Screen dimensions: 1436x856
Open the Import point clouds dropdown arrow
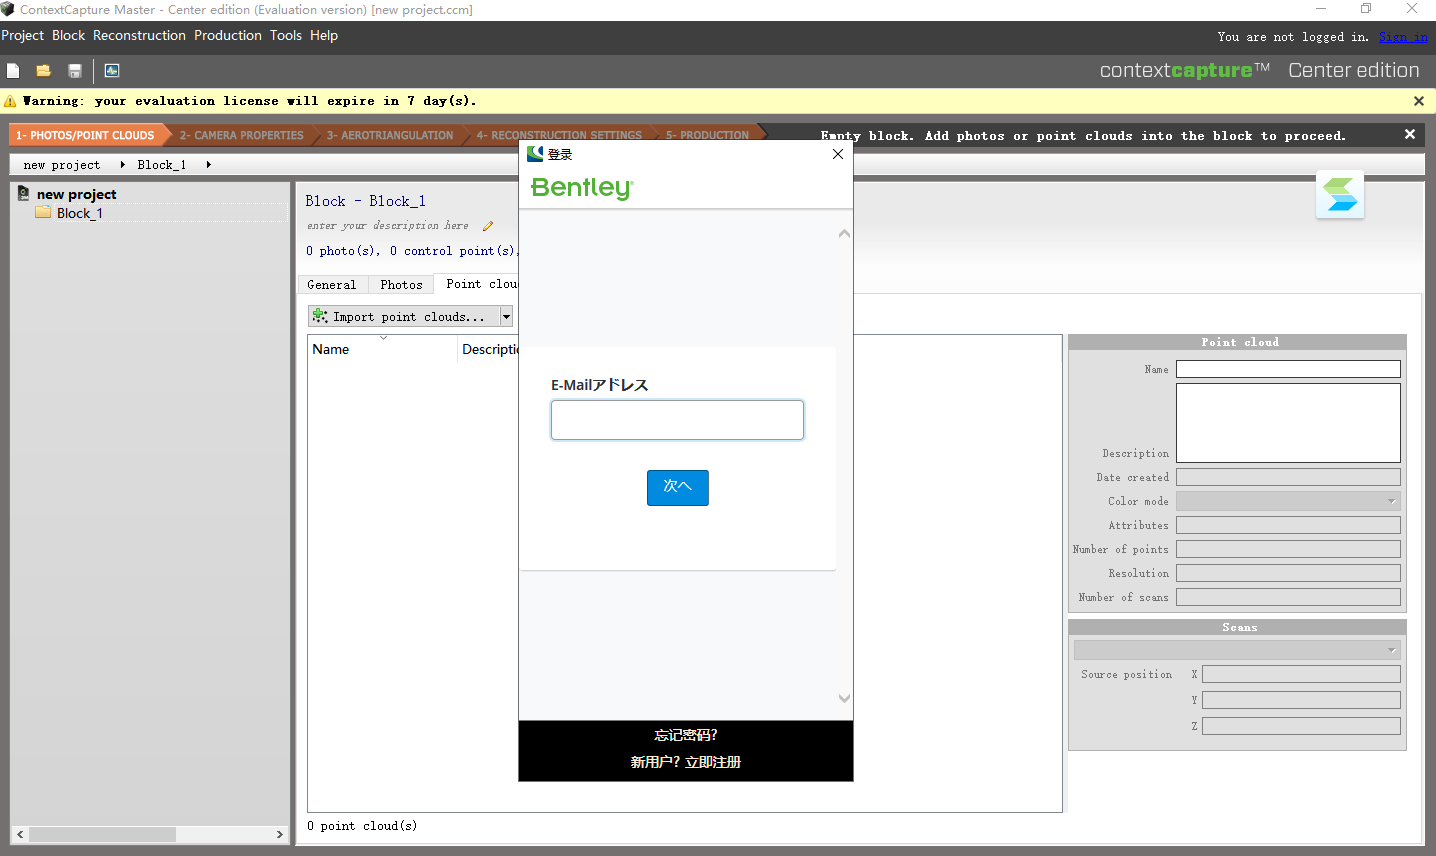click(507, 317)
